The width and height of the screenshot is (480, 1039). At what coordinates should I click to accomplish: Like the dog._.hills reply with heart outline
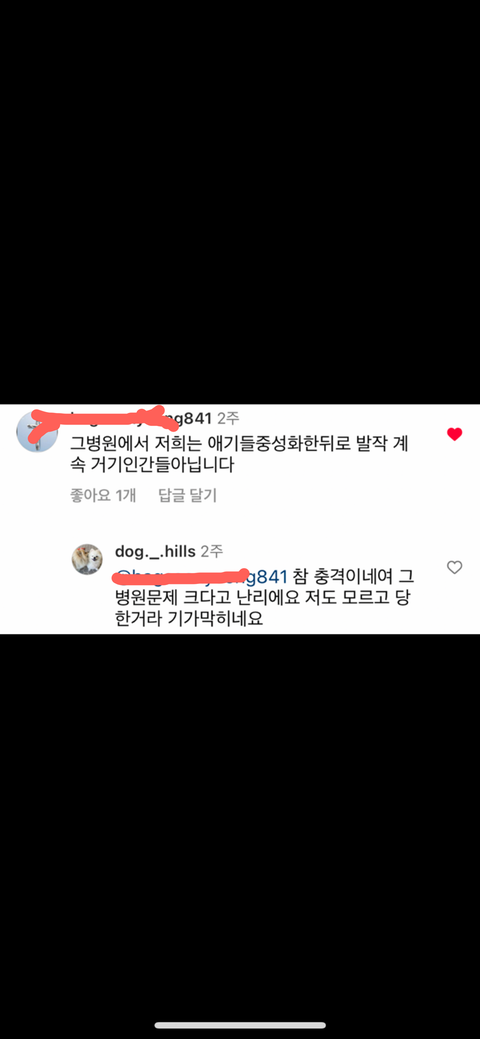[454, 567]
